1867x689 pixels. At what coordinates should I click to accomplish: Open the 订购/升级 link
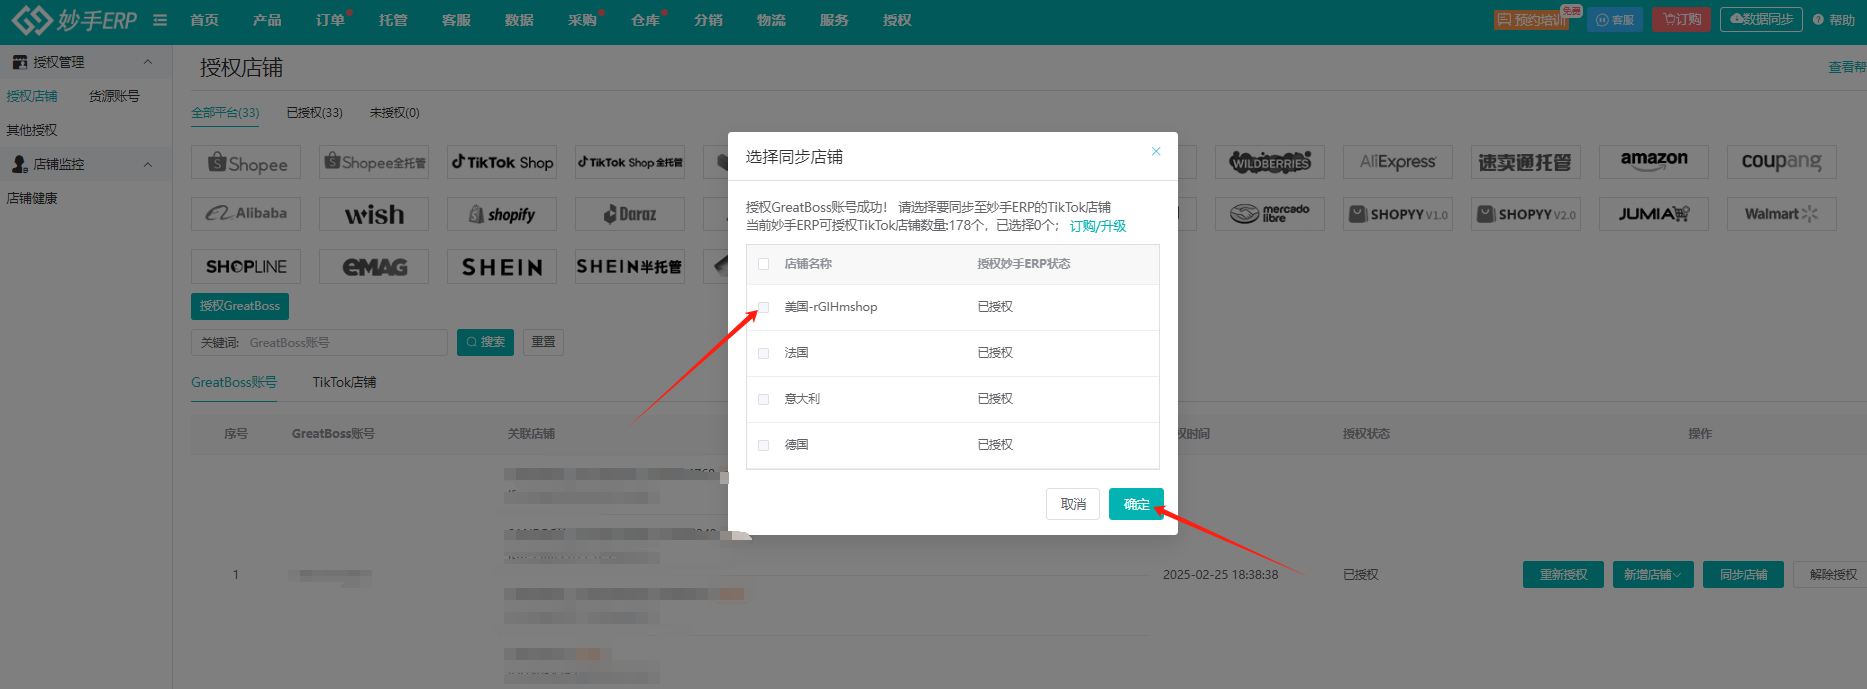tap(1098, 226)
